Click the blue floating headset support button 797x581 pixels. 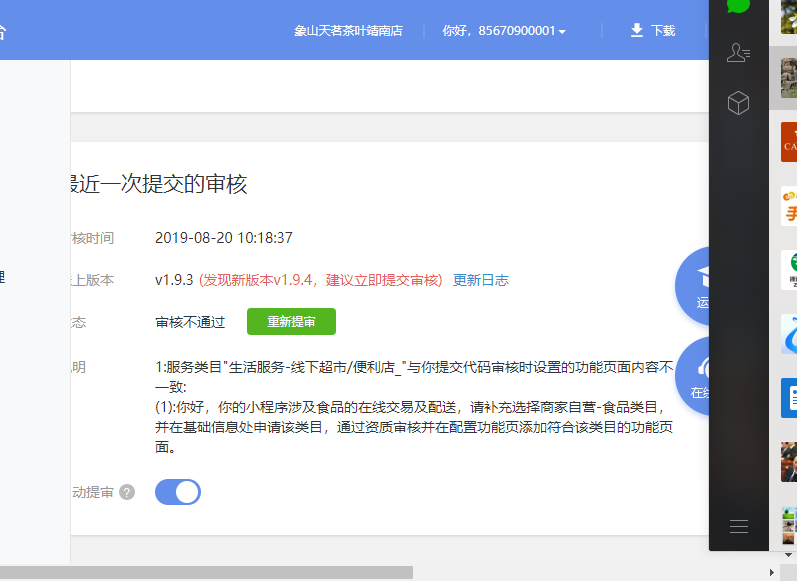(694, 376)
